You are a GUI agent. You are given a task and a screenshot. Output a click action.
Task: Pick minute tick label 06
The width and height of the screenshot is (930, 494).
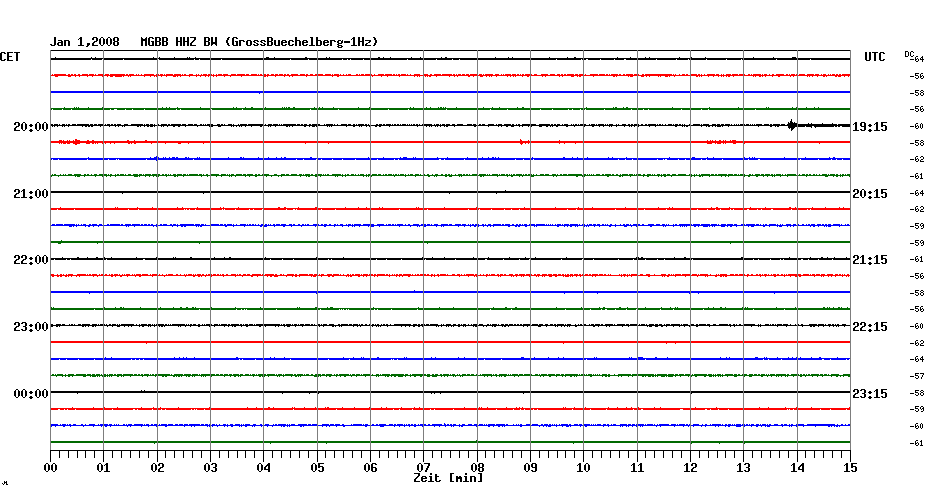click(x=370, y=467)
